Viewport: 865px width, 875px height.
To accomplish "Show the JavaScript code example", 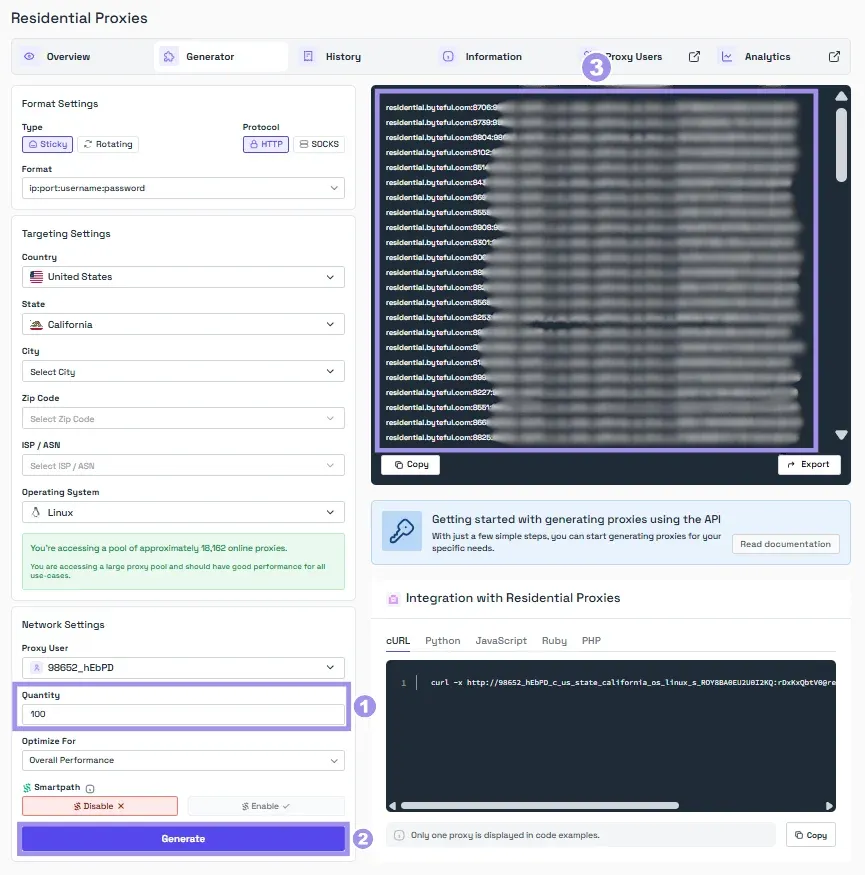I will point(501,641).
